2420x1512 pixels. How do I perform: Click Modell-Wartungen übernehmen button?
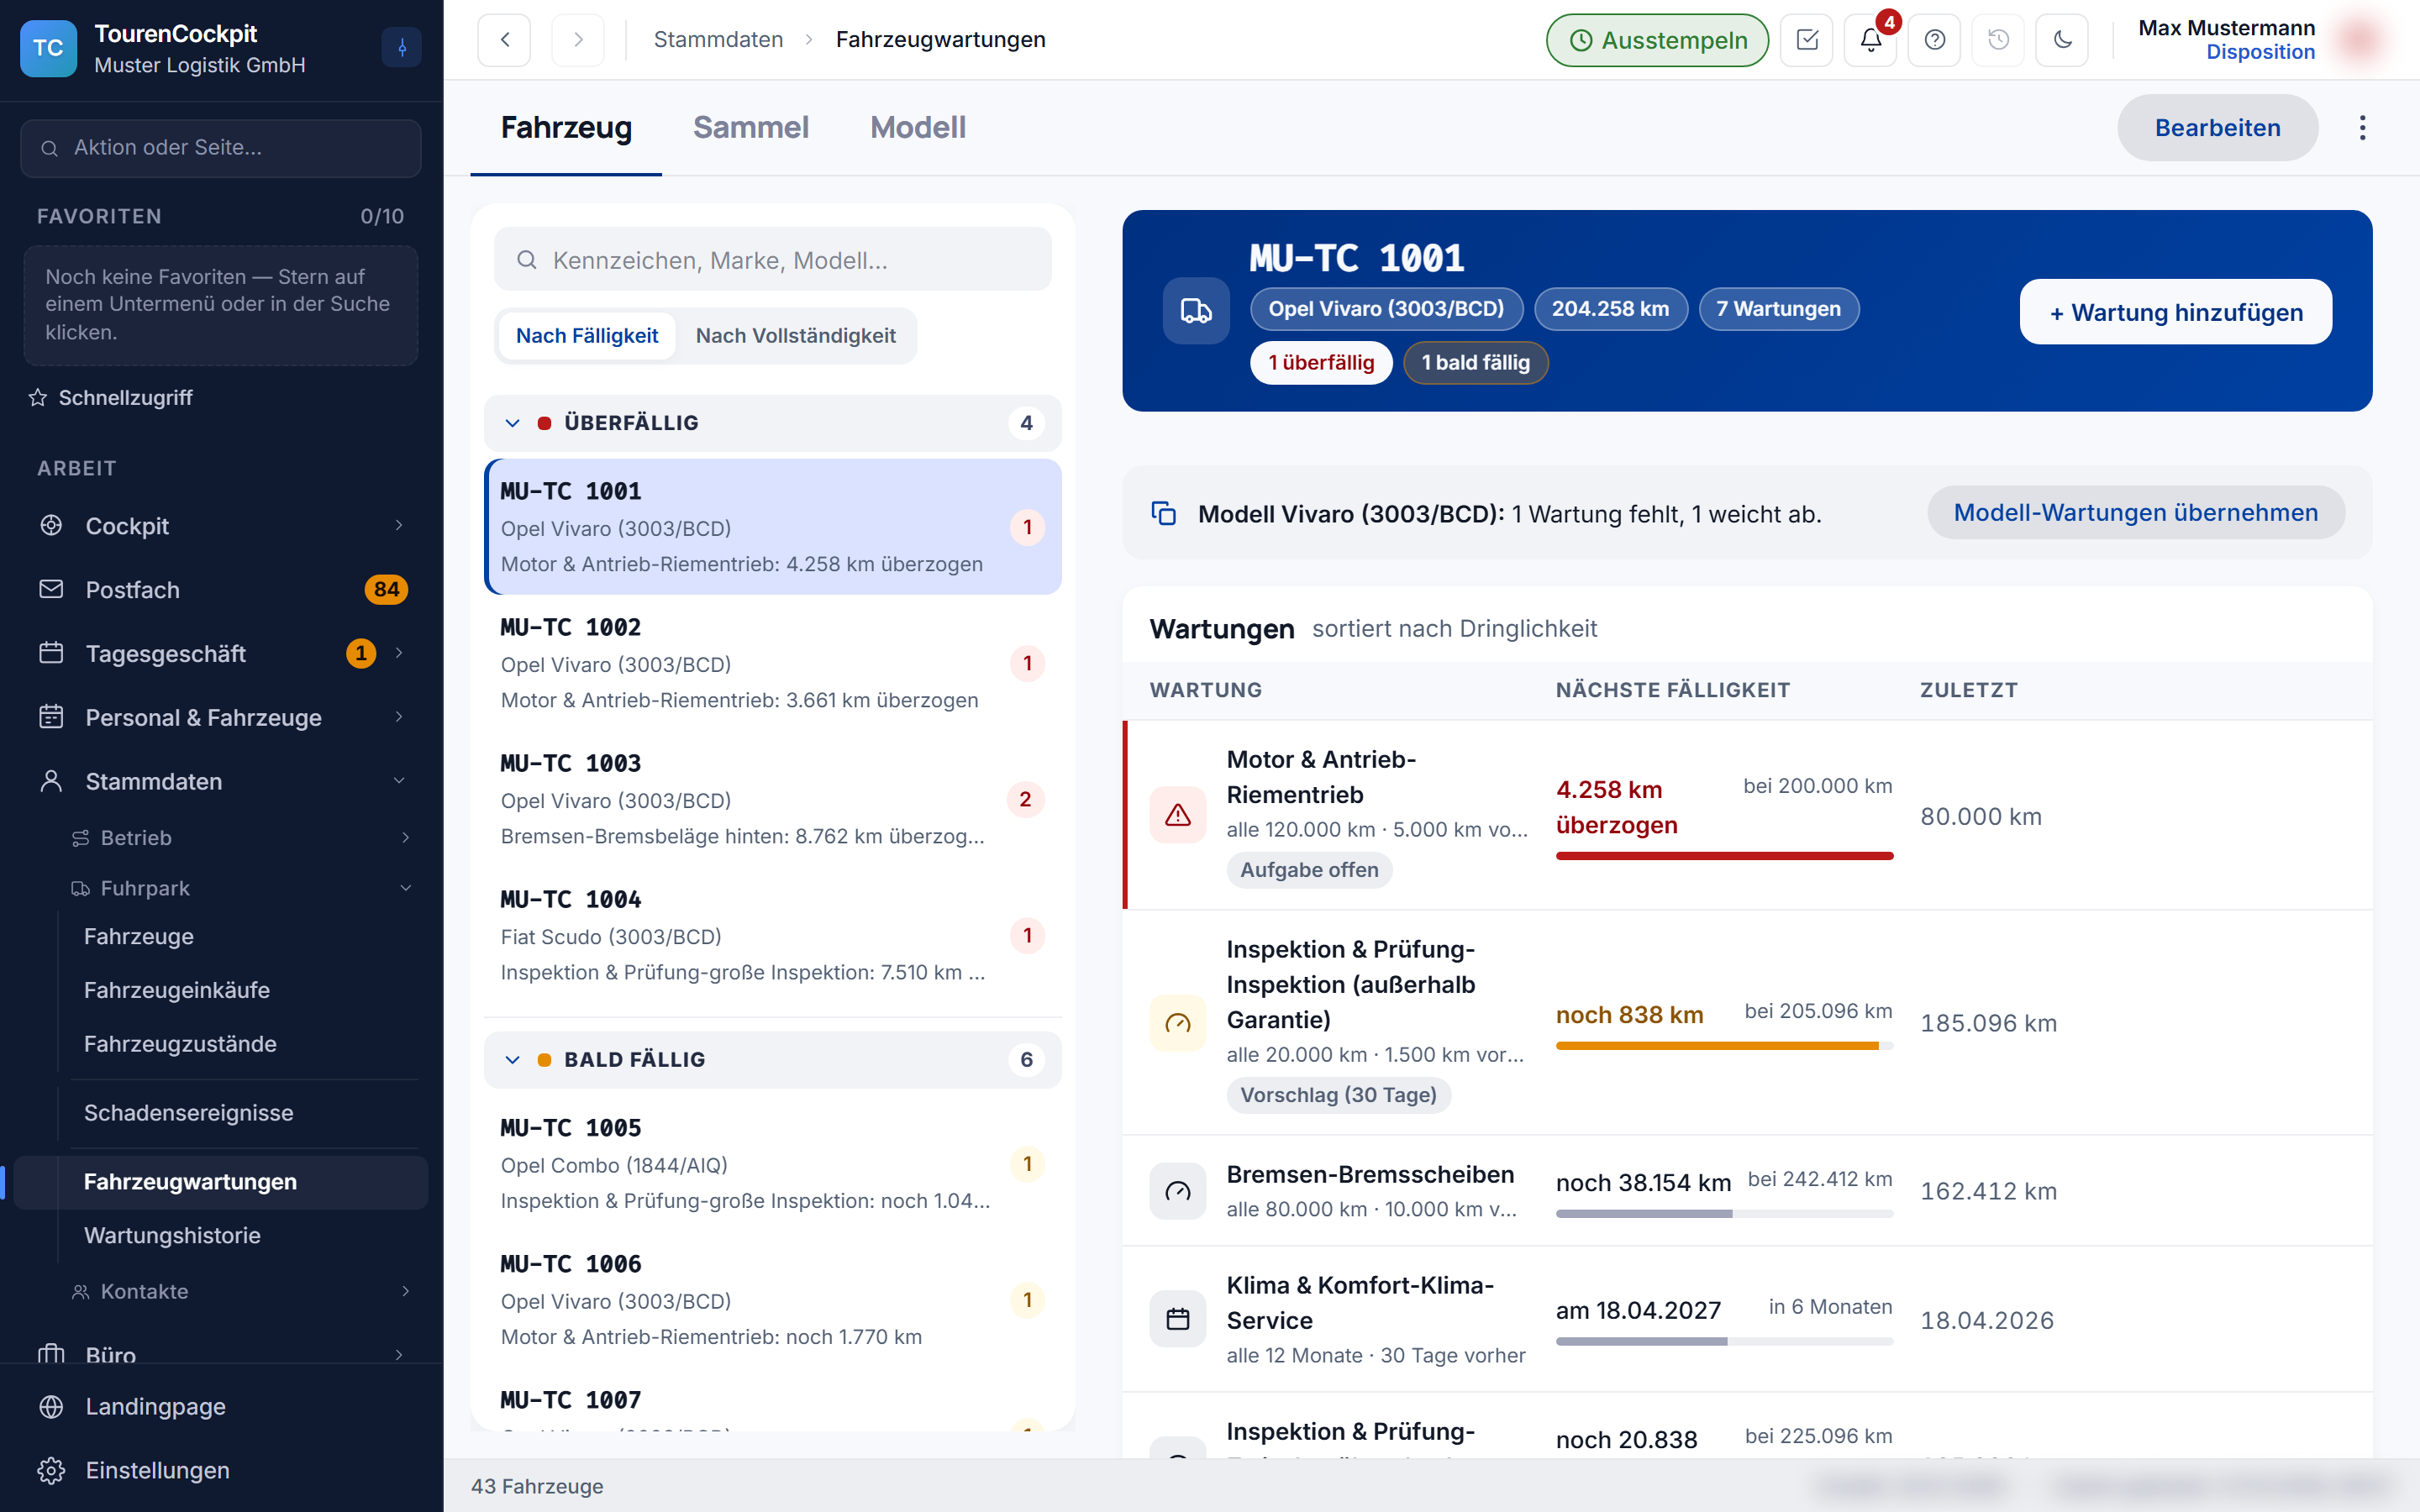pos(2135,513)
